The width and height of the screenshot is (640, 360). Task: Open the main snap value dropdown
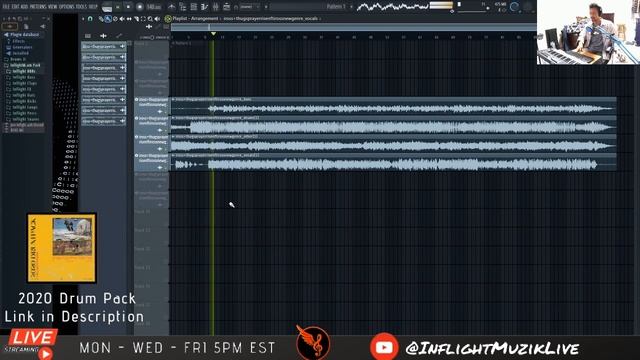pos(249,7)
